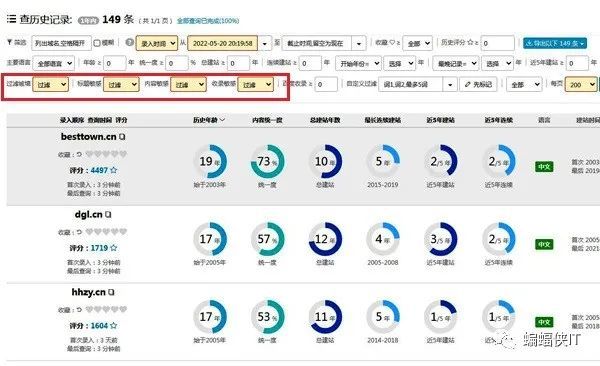This screenshot has height=366, width=600.
Task: Open the end time picker arrow
Action: 359,44
